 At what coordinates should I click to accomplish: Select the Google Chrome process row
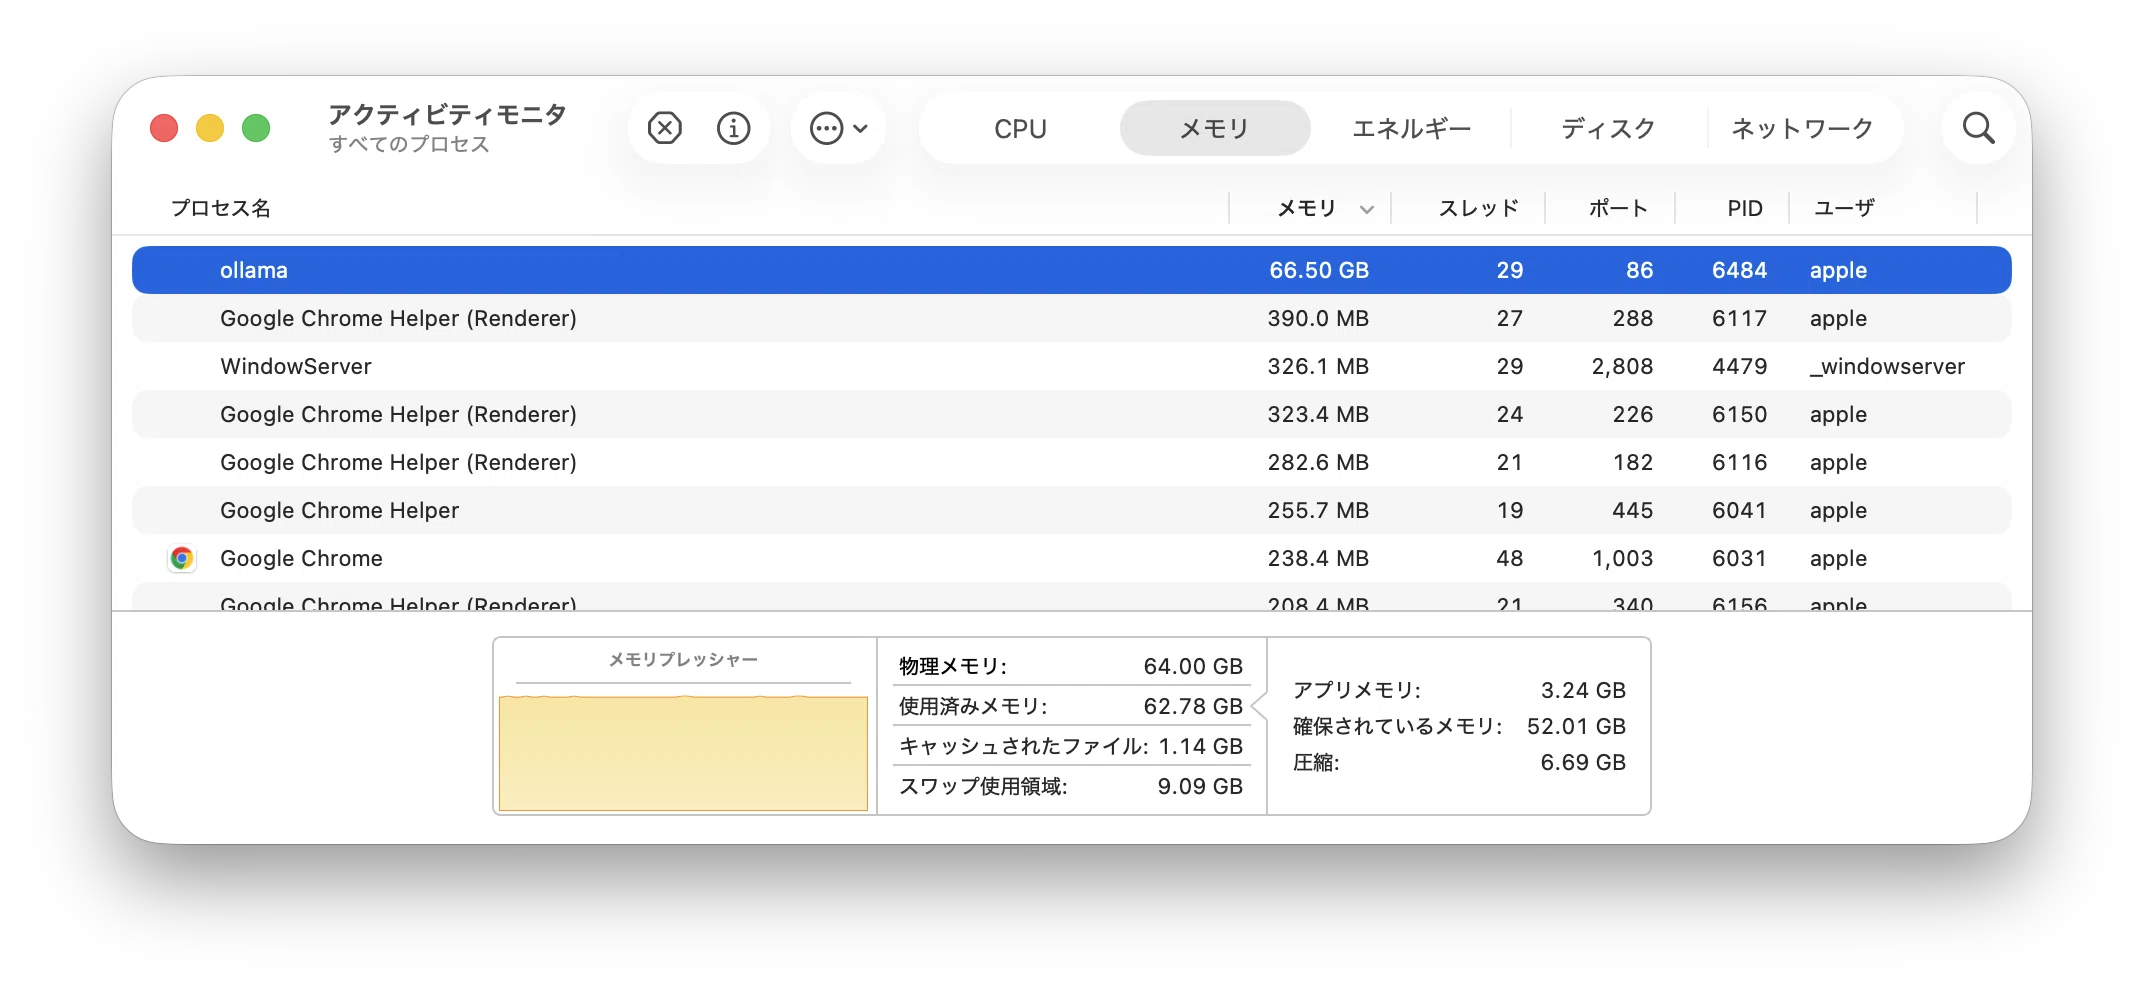(1072, 558)
